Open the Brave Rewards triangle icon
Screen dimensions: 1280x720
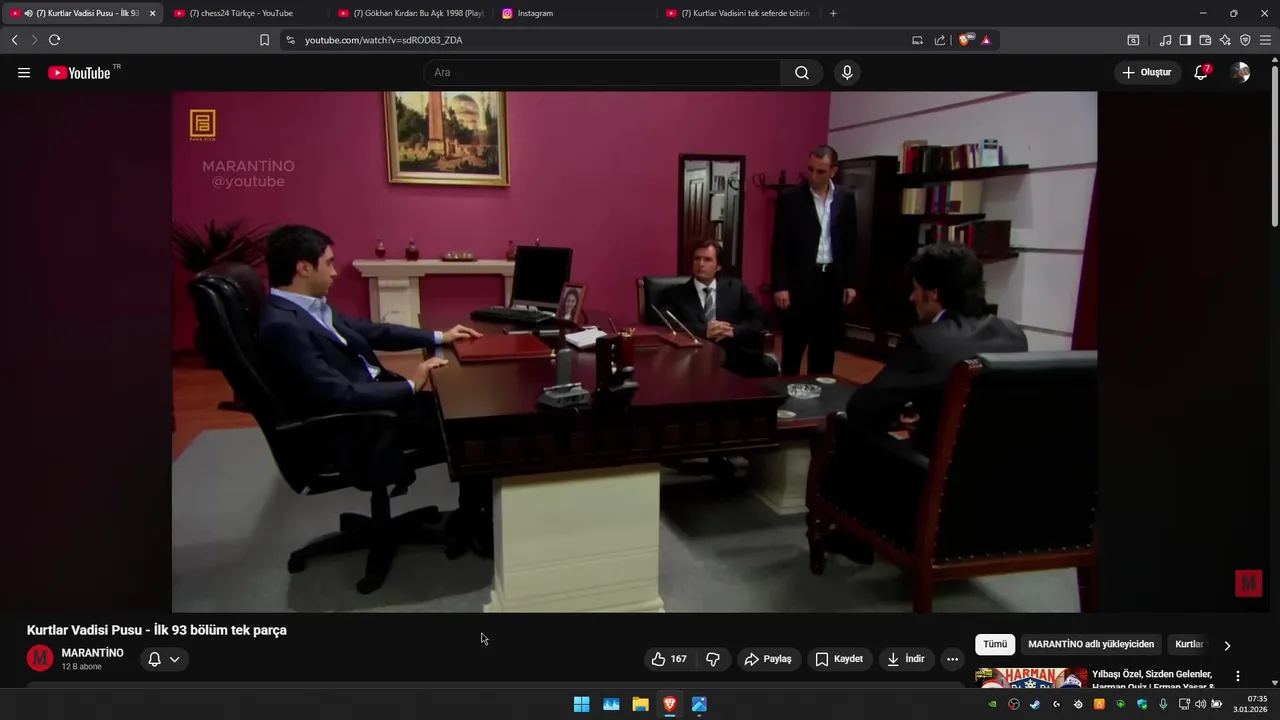986,40
